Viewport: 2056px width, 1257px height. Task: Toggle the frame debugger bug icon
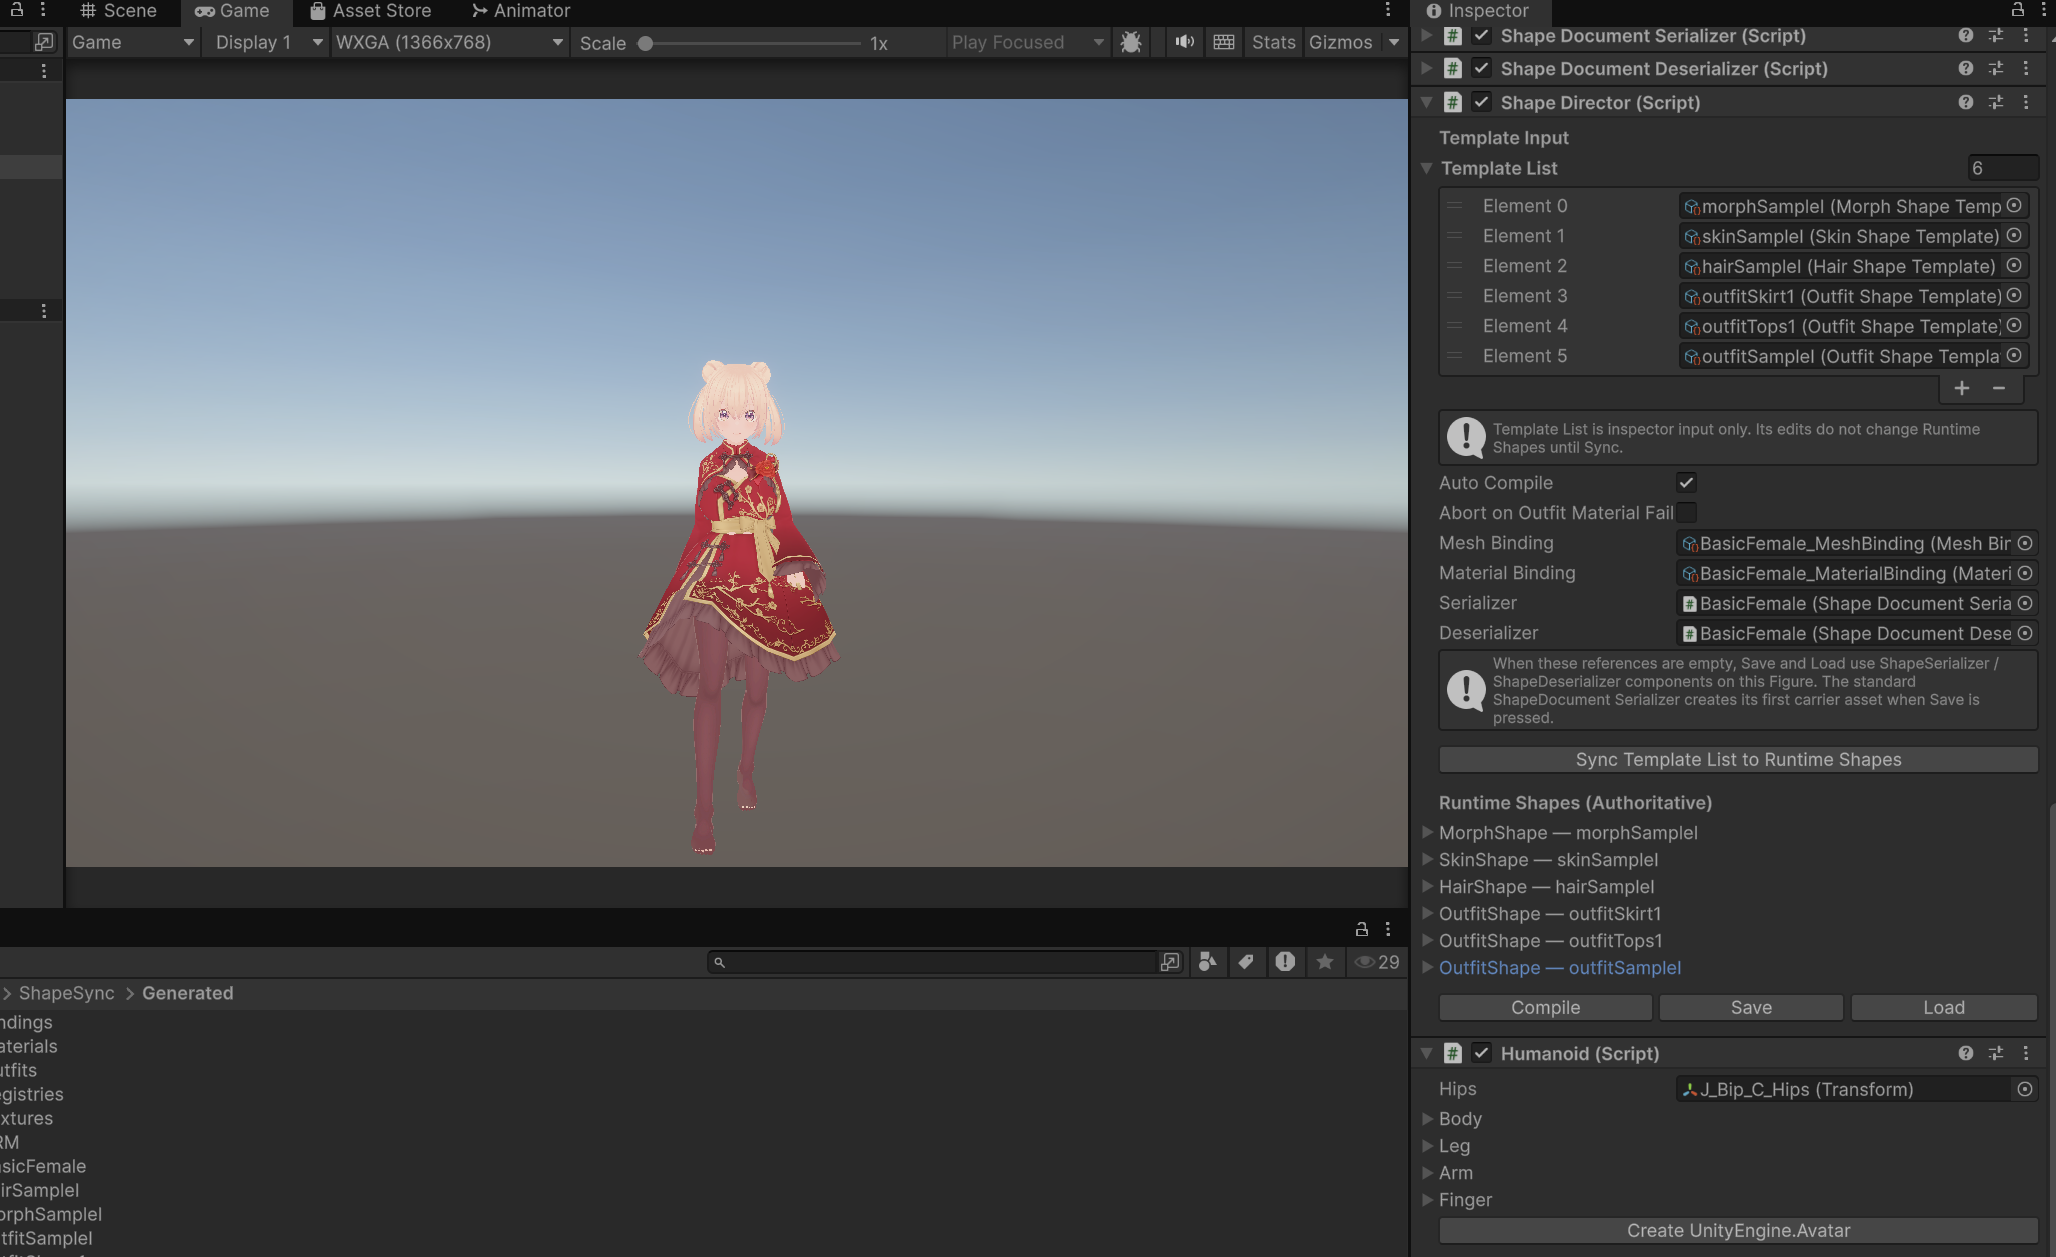pyautogui.click(x=1131, y=42)
